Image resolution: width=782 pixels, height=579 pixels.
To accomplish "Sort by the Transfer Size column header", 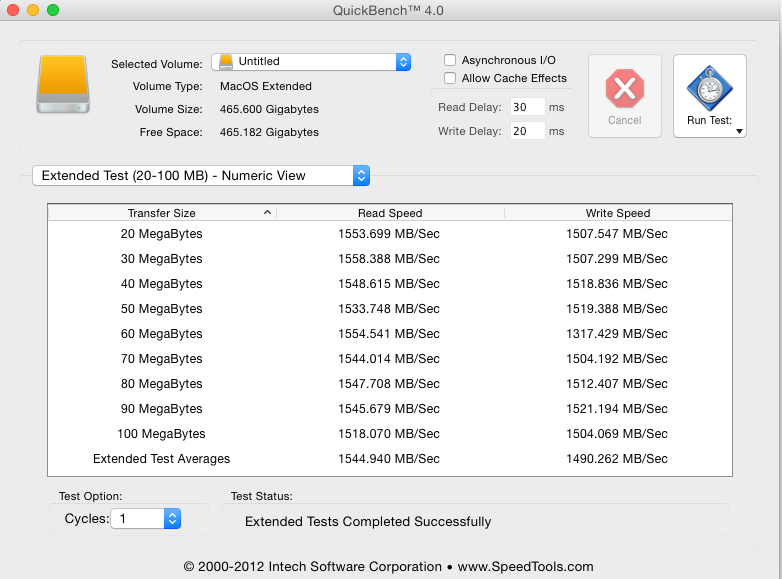I will [162, 213].
